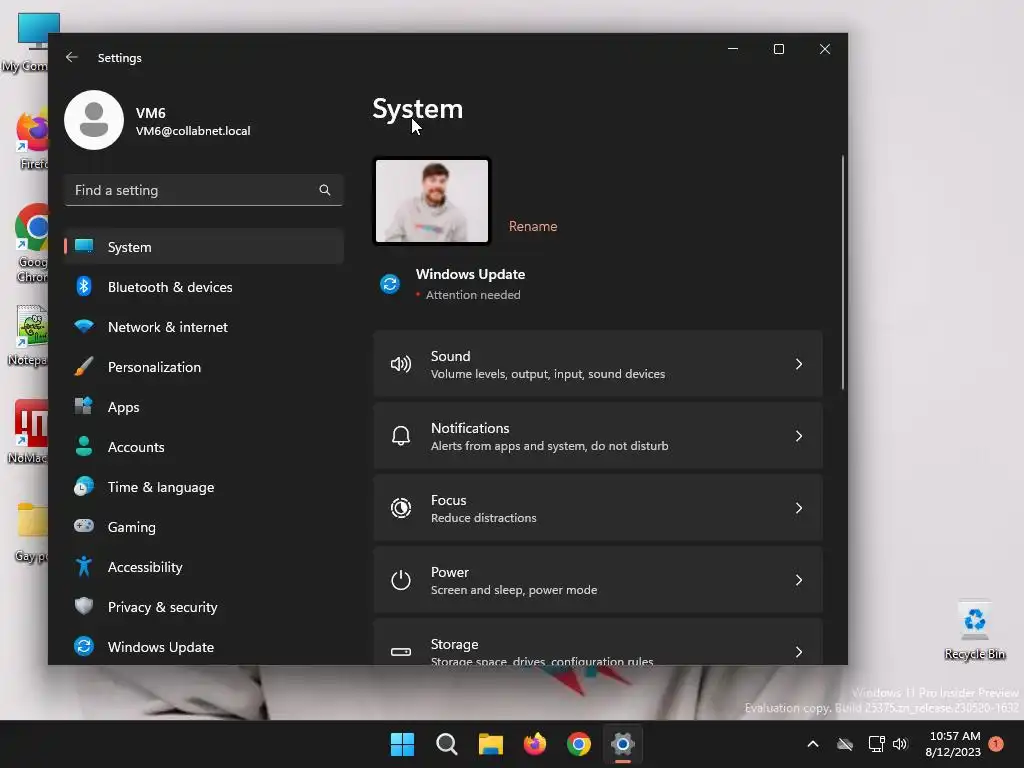
Task: Click the game controller Gaming icon
Action: tap(84, 526)
